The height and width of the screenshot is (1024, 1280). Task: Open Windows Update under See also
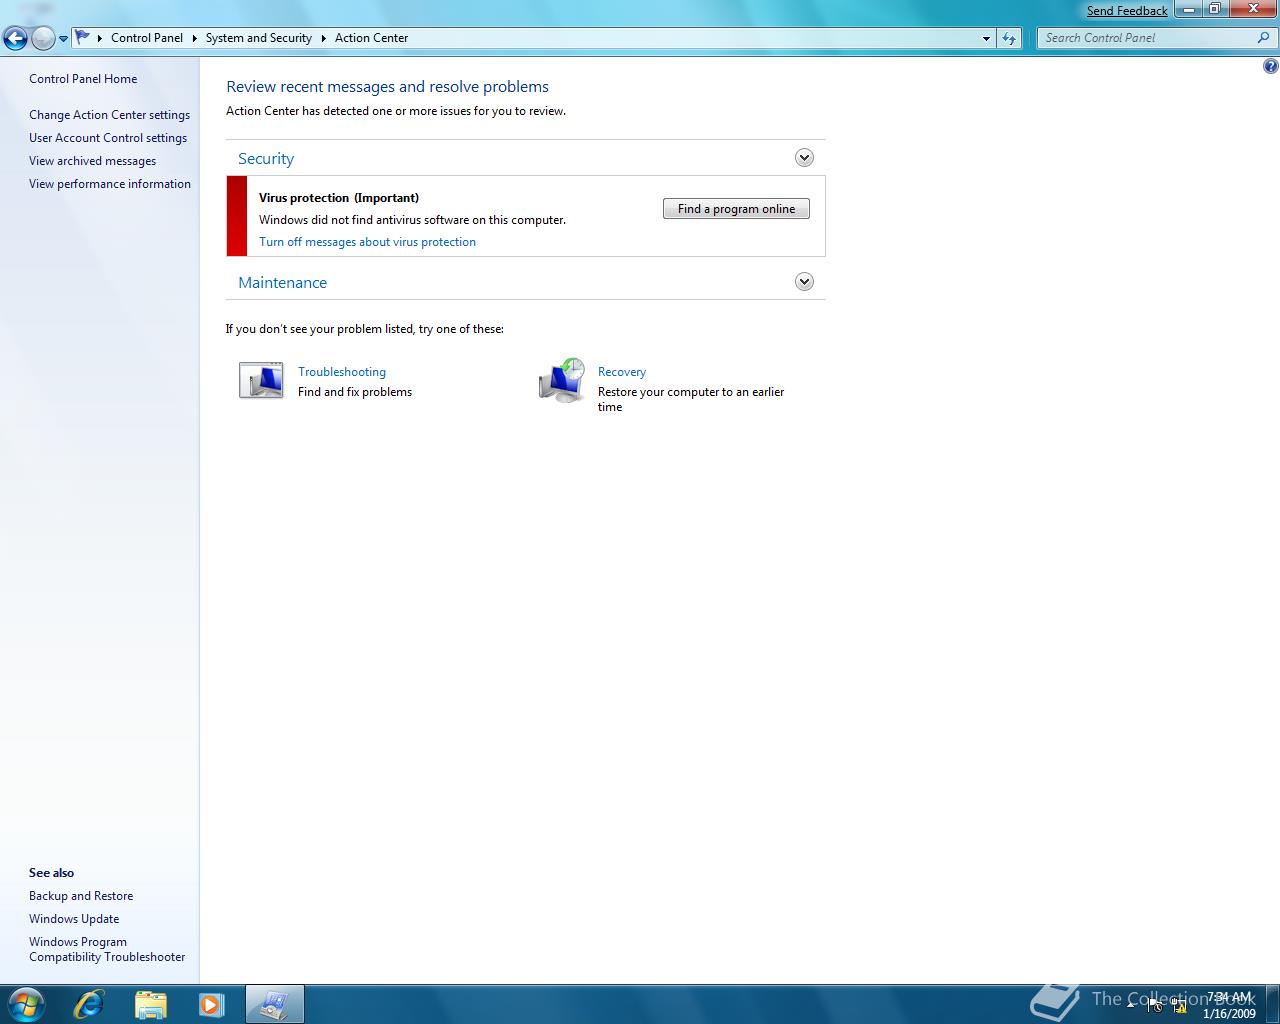74,919
